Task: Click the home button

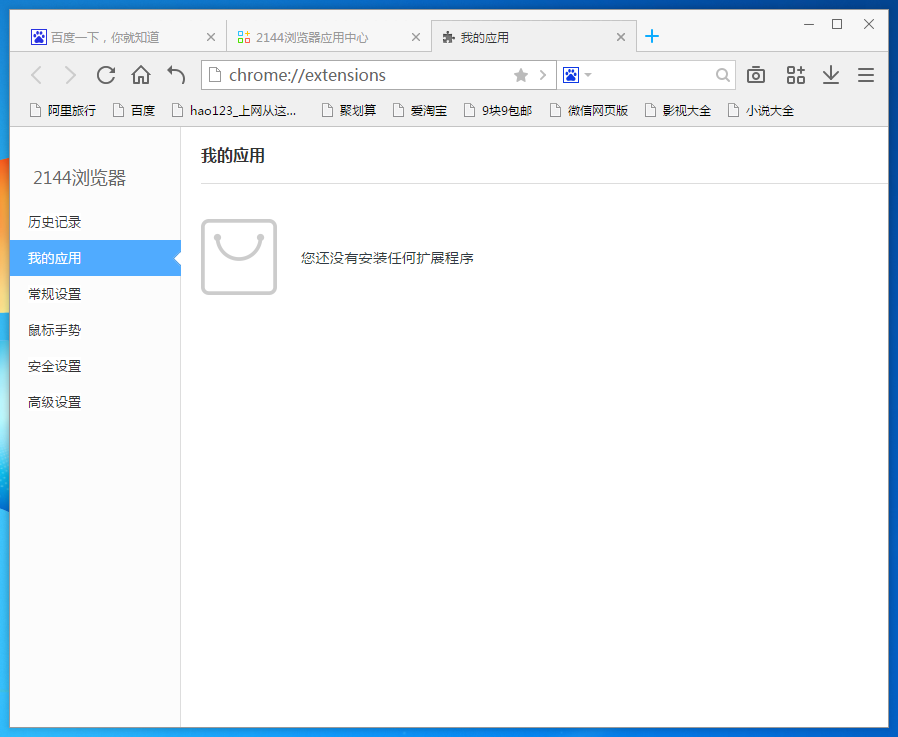Action: click(140, 74)
